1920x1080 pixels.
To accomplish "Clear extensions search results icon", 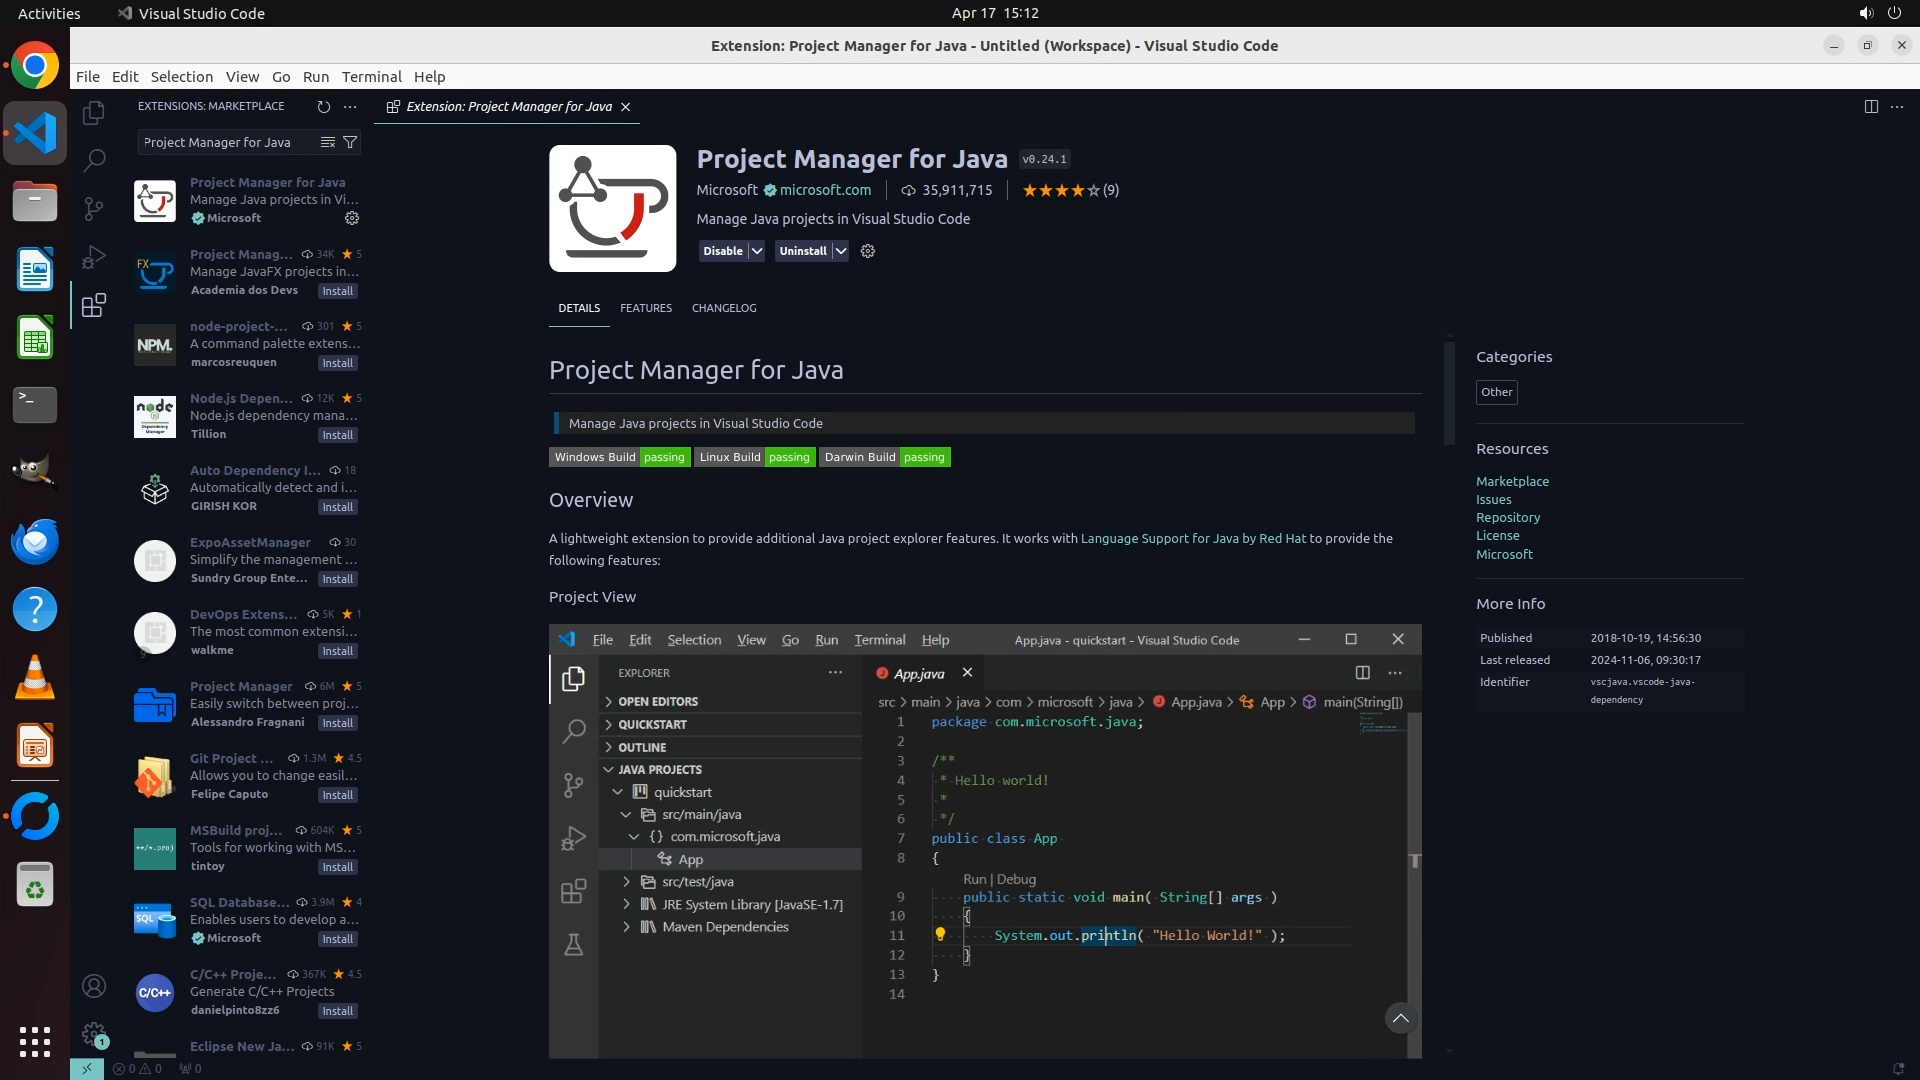I will coord(327,142).
